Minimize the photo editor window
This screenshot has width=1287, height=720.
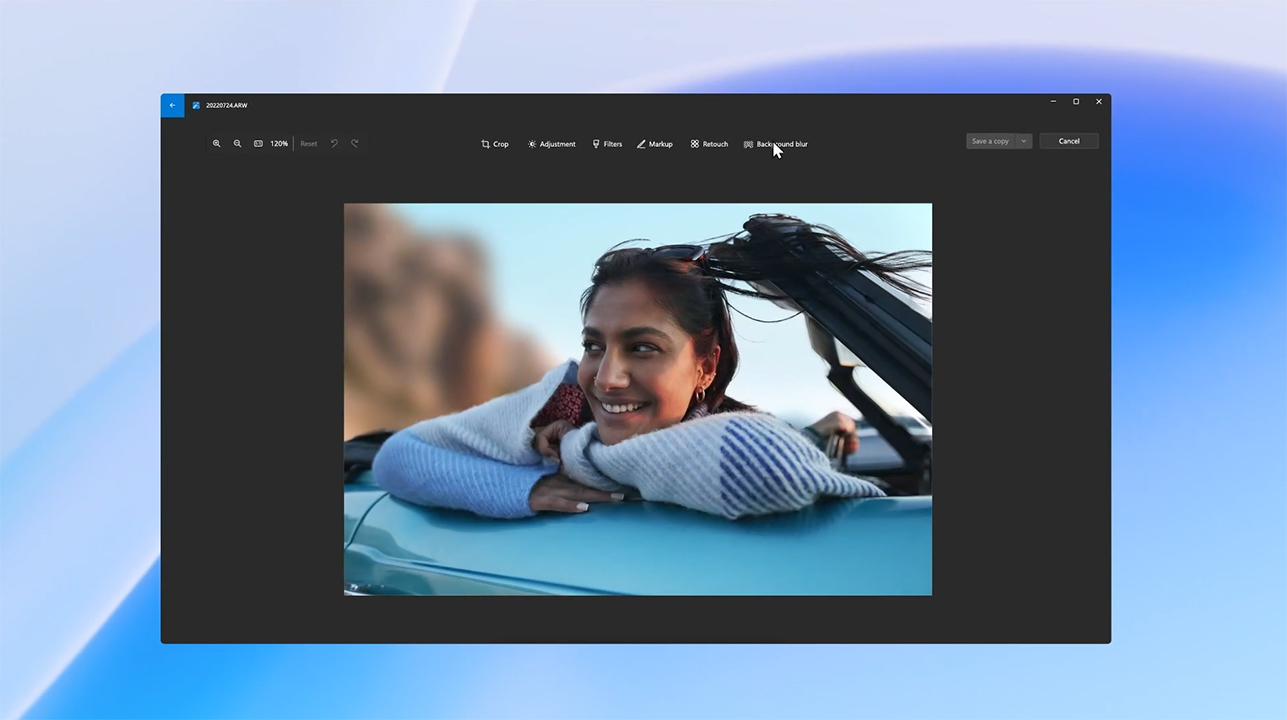pos(1054,101)
